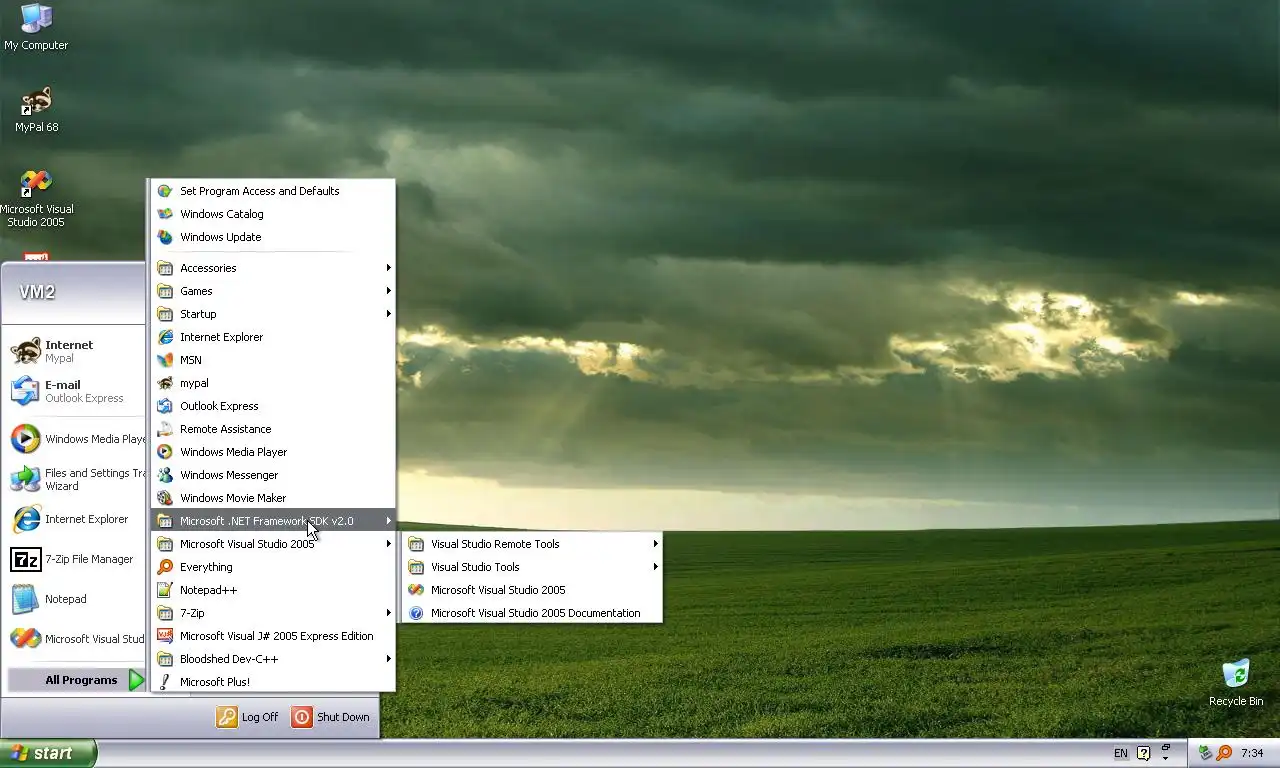This screenshot has height=768, width=1280.
Task: Click the Outlook Express icon in programs list
Action: 165,406
